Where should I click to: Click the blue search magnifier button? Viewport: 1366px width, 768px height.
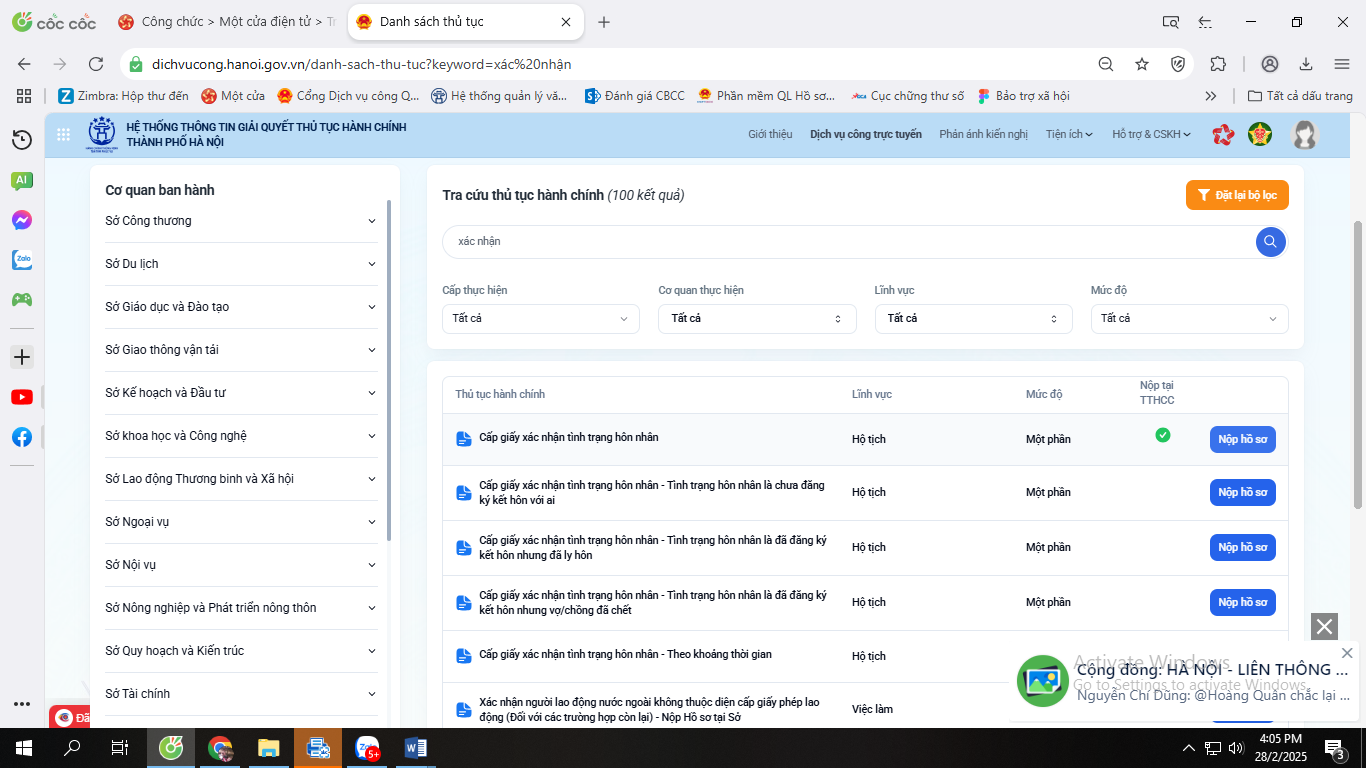tap(1270, 242)
